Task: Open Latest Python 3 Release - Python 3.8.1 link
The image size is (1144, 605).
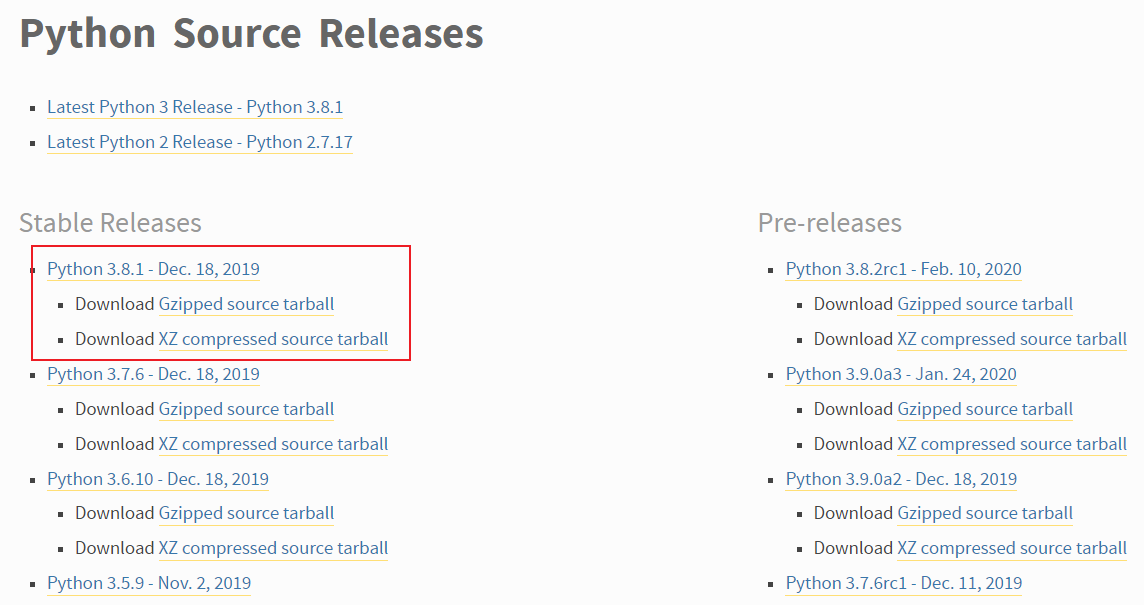Action: click(195, 107)
